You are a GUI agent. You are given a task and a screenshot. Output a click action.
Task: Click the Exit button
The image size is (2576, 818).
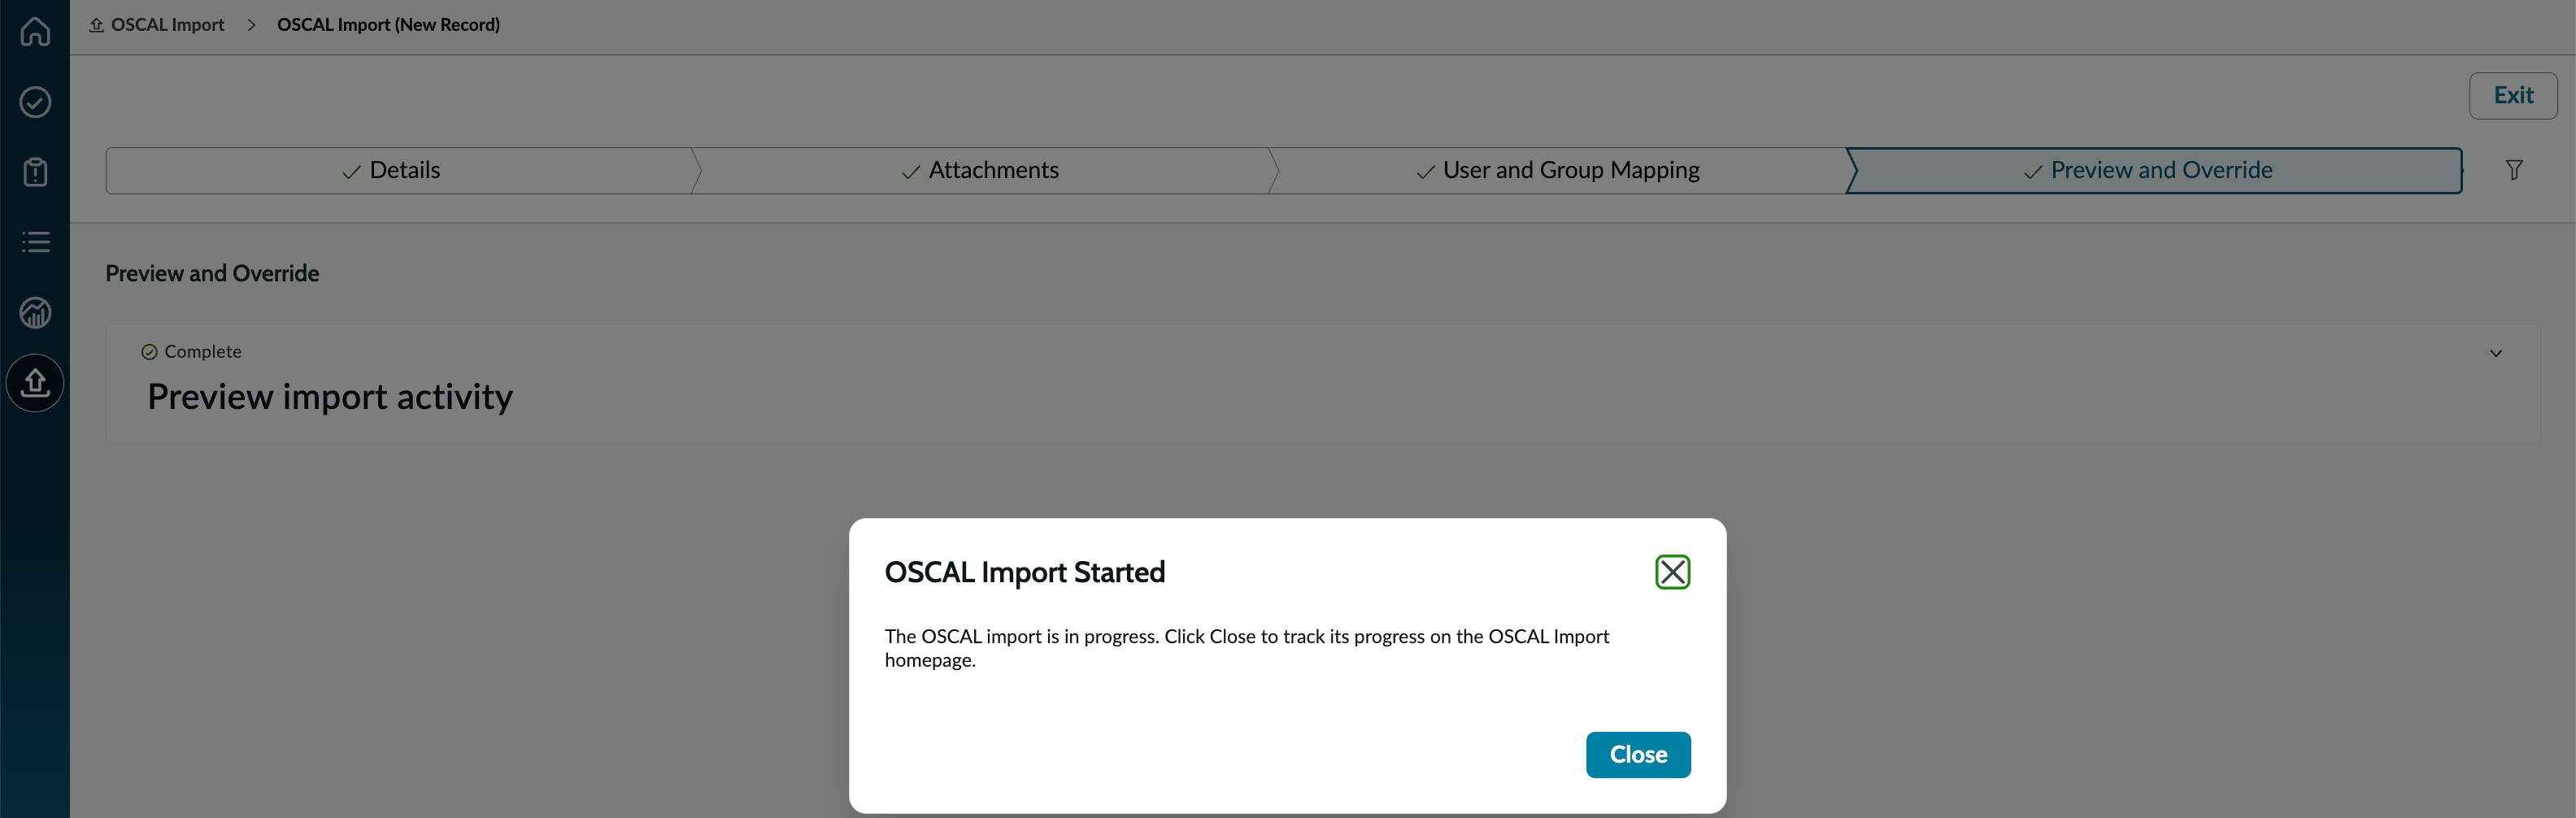[x=2513, y=96]
